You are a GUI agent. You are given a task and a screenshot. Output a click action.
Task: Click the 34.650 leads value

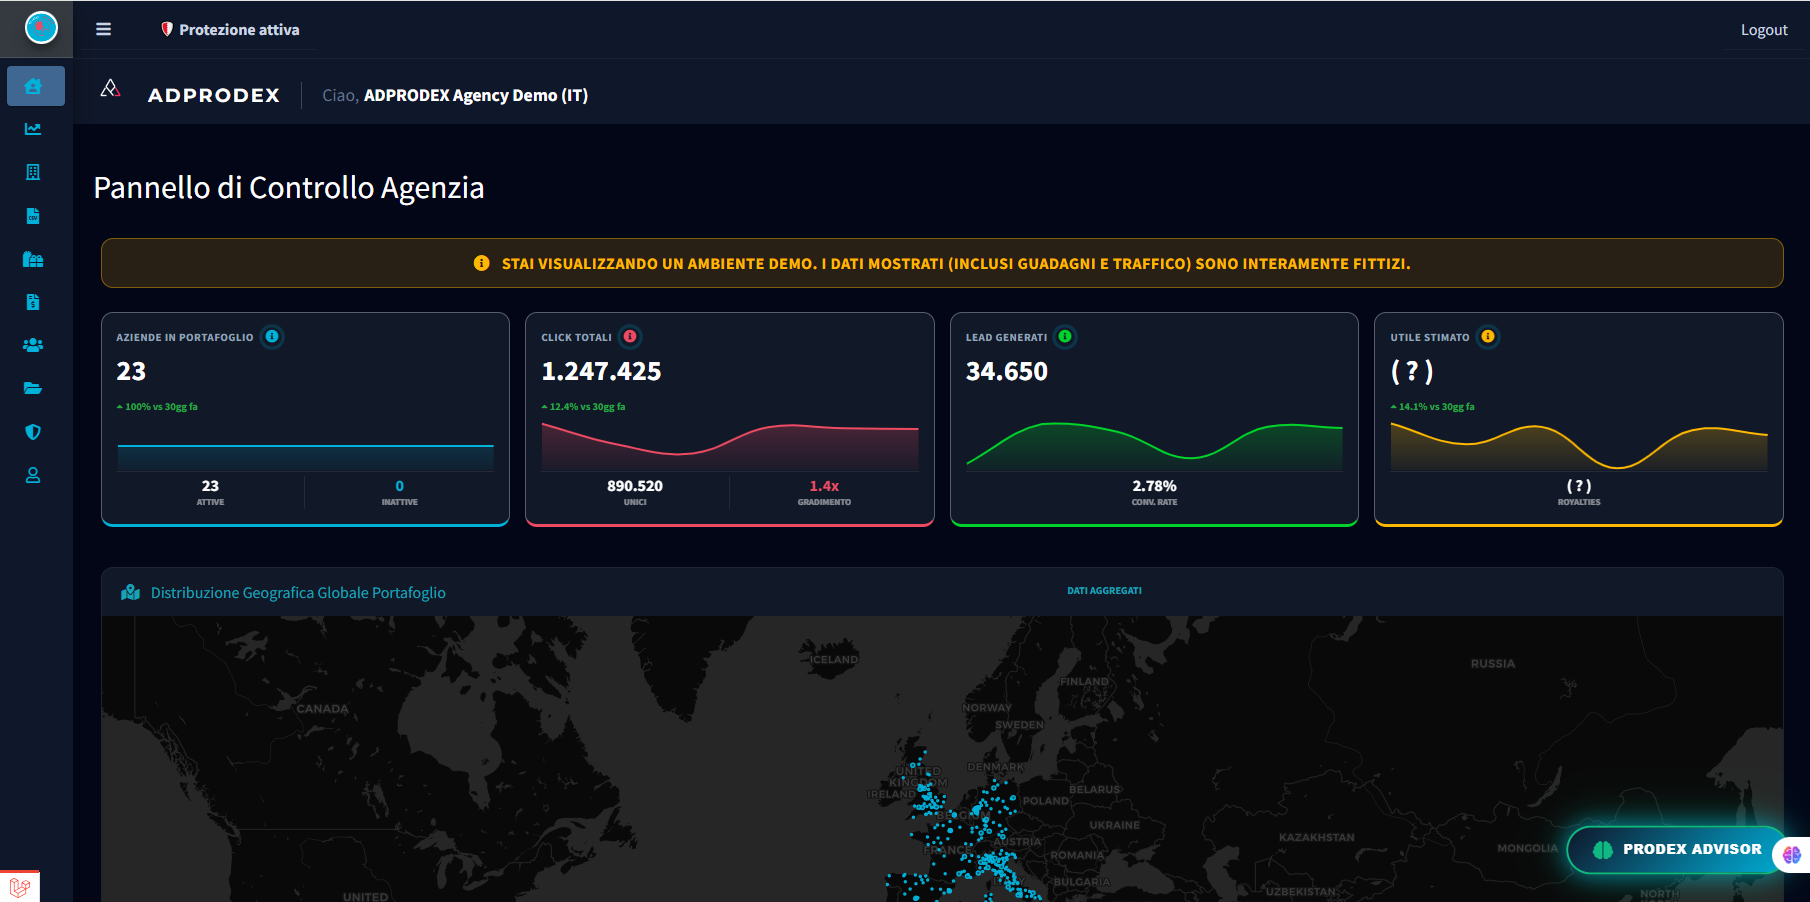[x=1007, y=371]
